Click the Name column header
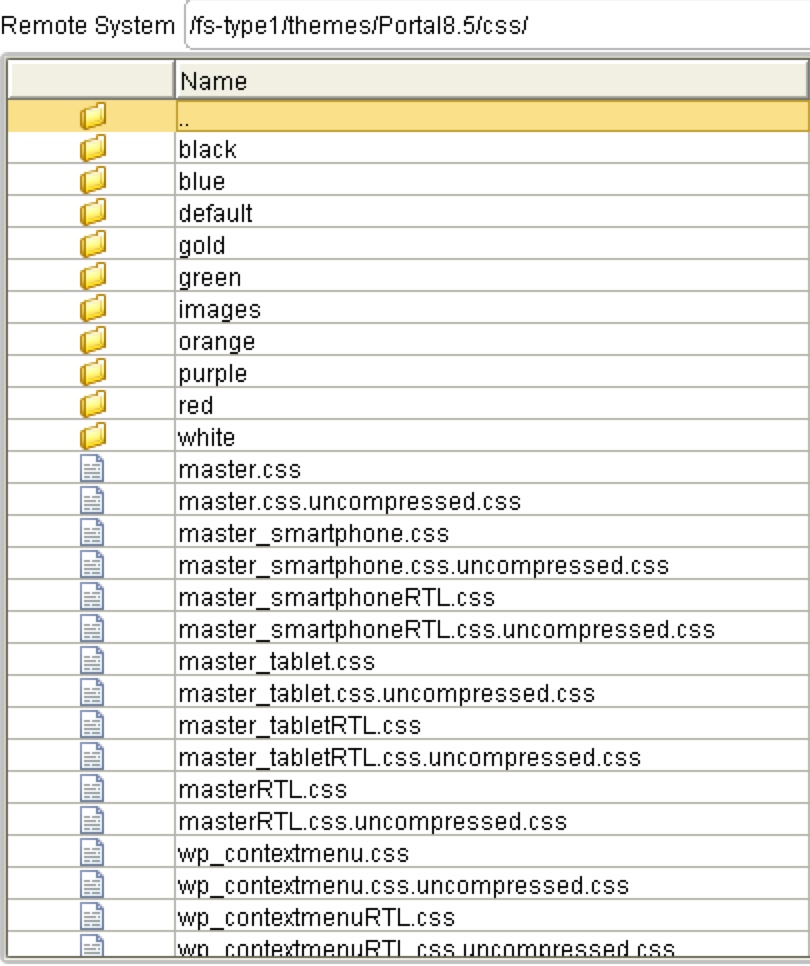This screenshot has width=810, height=966. (x=400, y=81)
